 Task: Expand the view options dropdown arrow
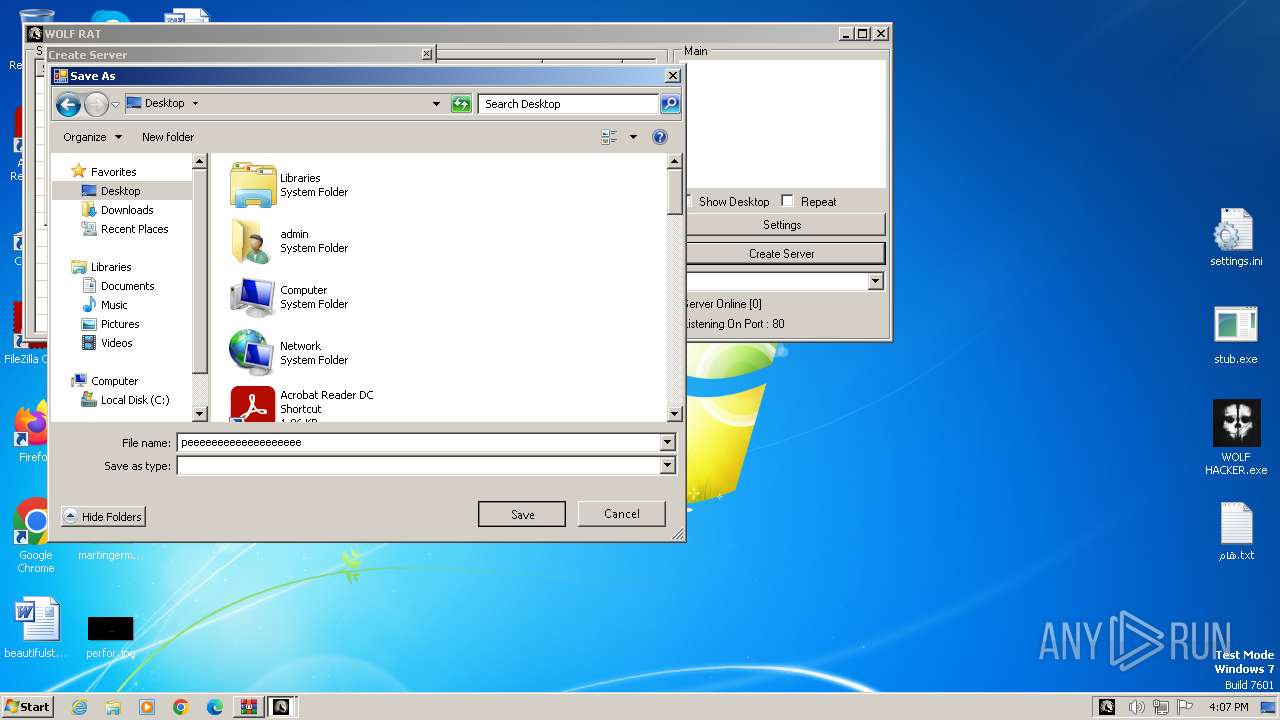[633, 137]
